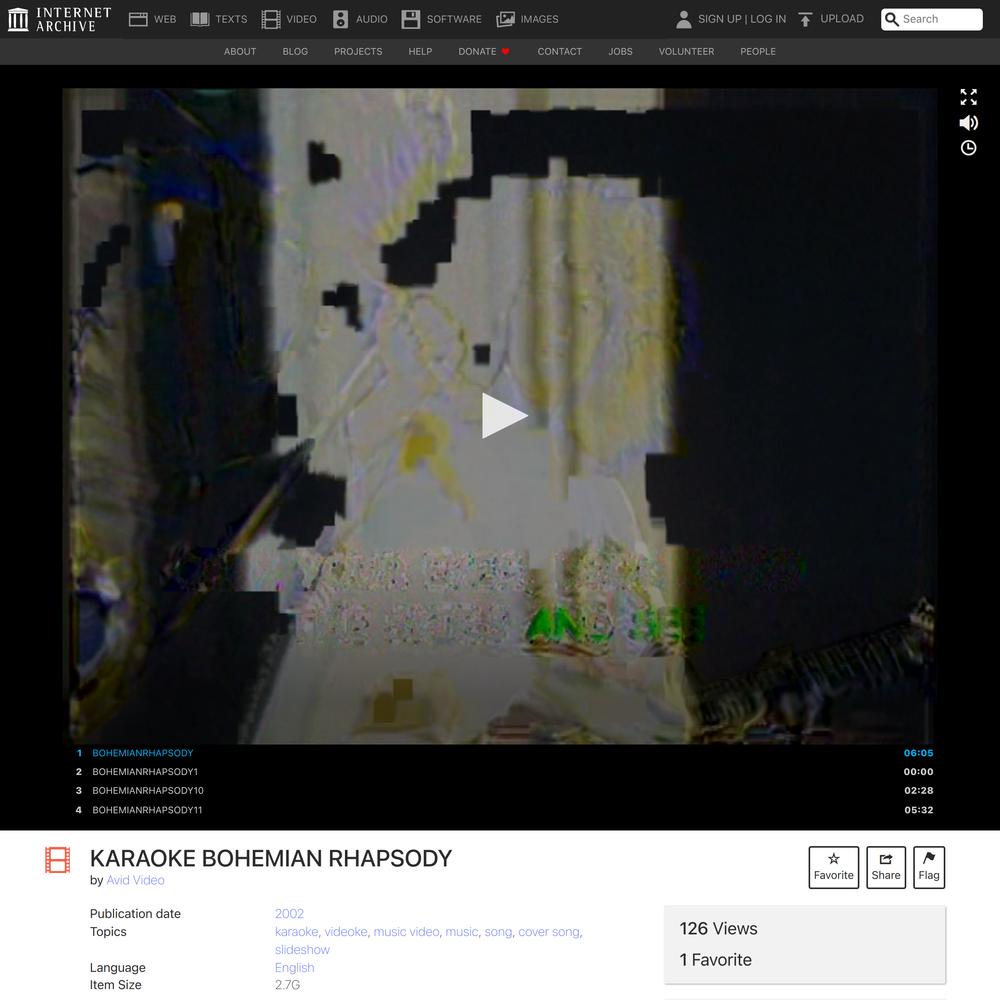
Task: Open the Avid Video creator link
Action: coord(135,880)
